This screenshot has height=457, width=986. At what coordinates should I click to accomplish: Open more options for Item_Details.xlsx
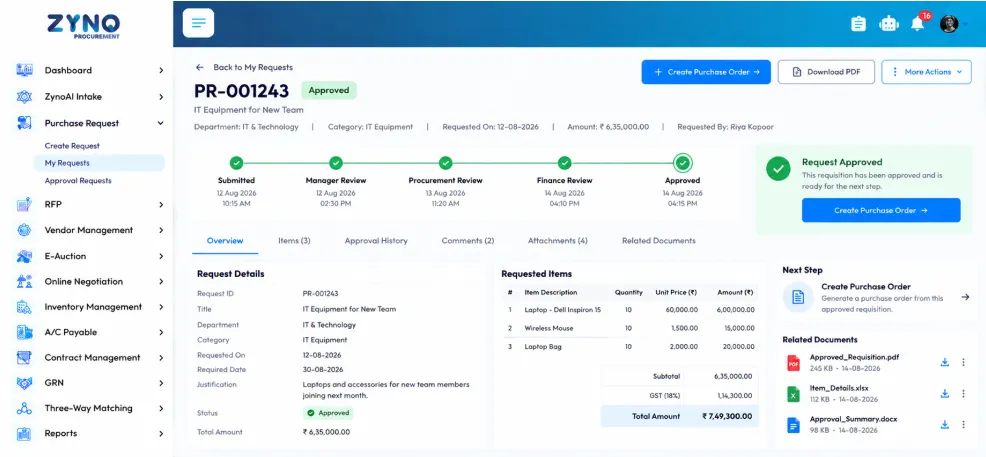963,394
